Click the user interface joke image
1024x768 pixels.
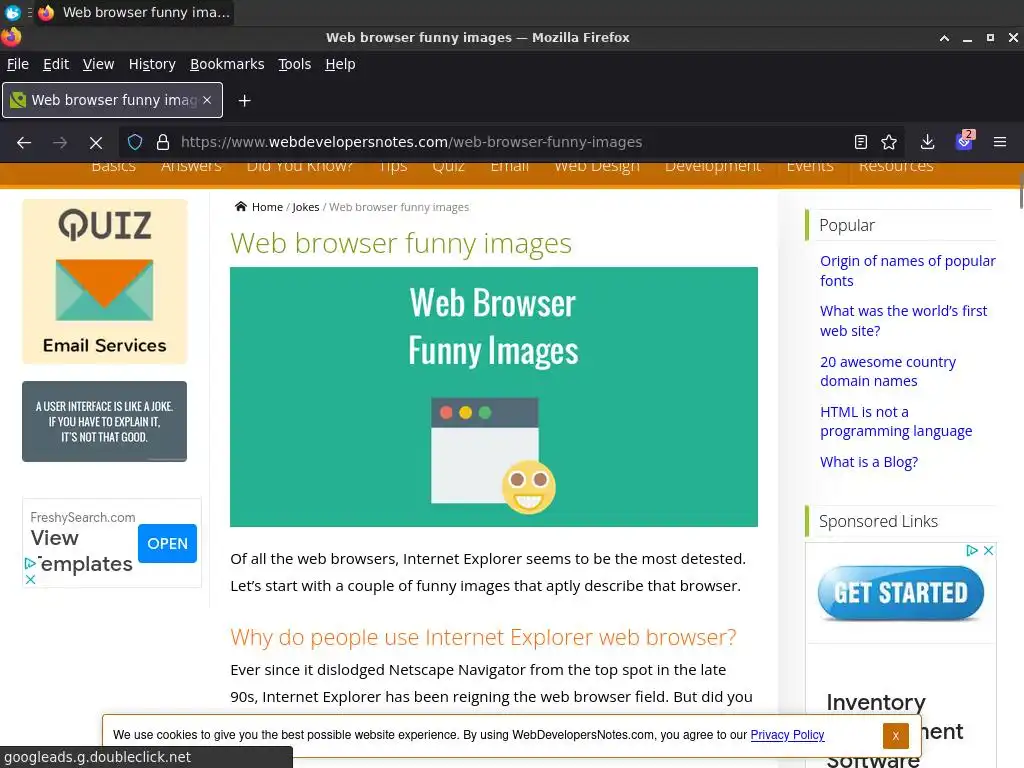coord(104,421)
